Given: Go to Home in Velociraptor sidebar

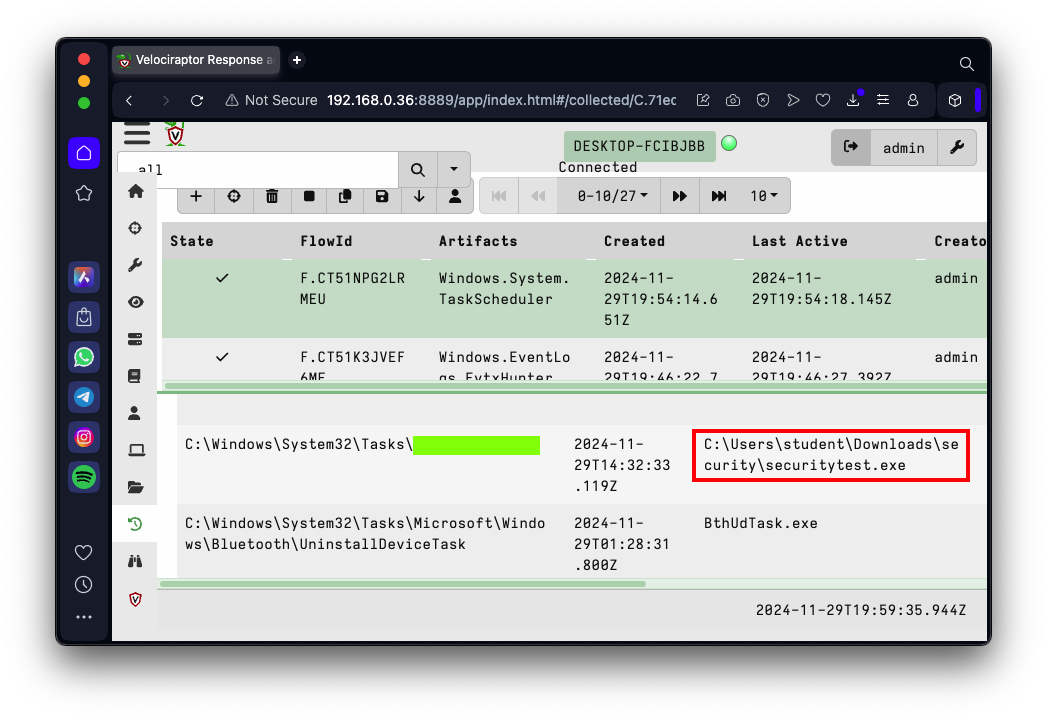Looking at the screenshot, I should pos(136,192).
